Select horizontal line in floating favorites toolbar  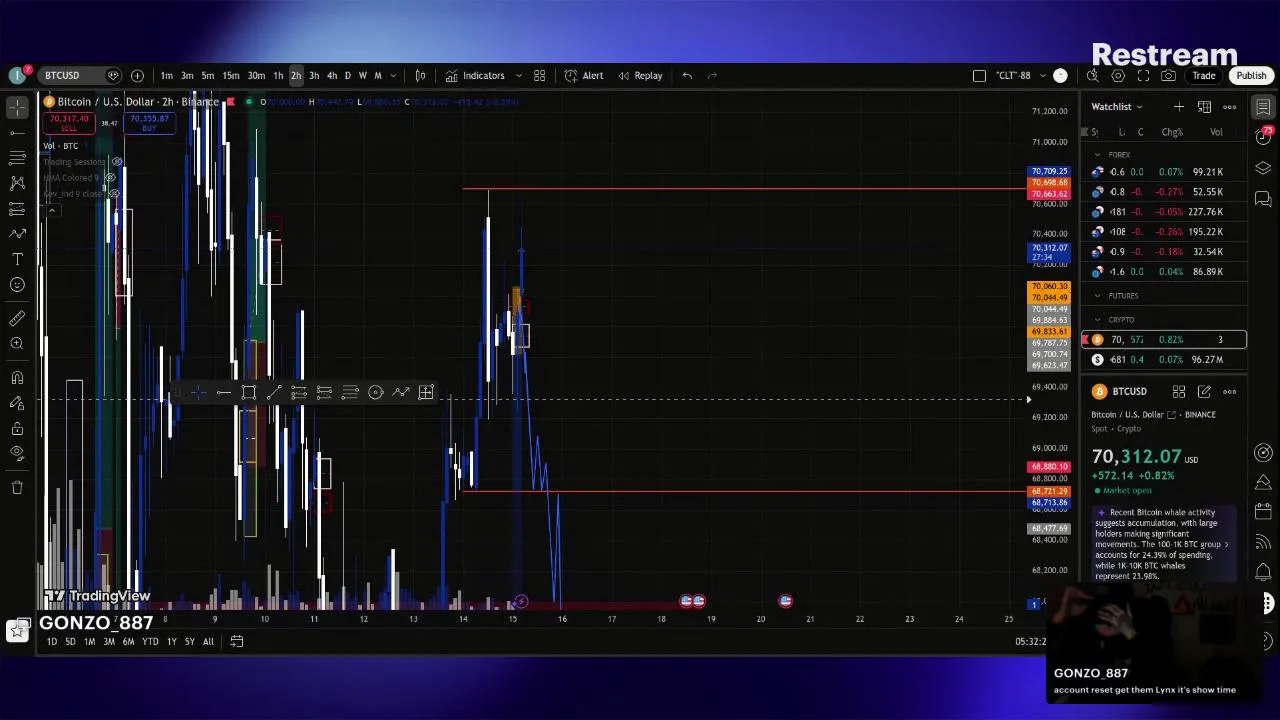point(223,393)
